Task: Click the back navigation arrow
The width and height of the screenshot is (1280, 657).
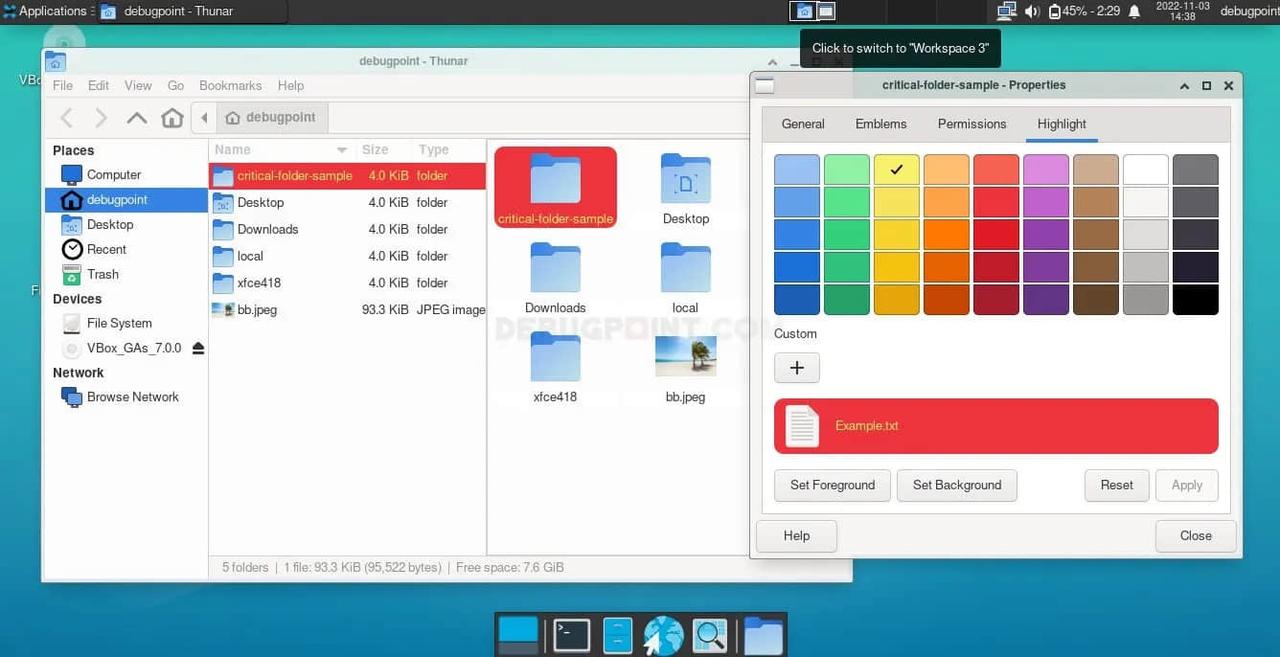Action: point(67,118)
